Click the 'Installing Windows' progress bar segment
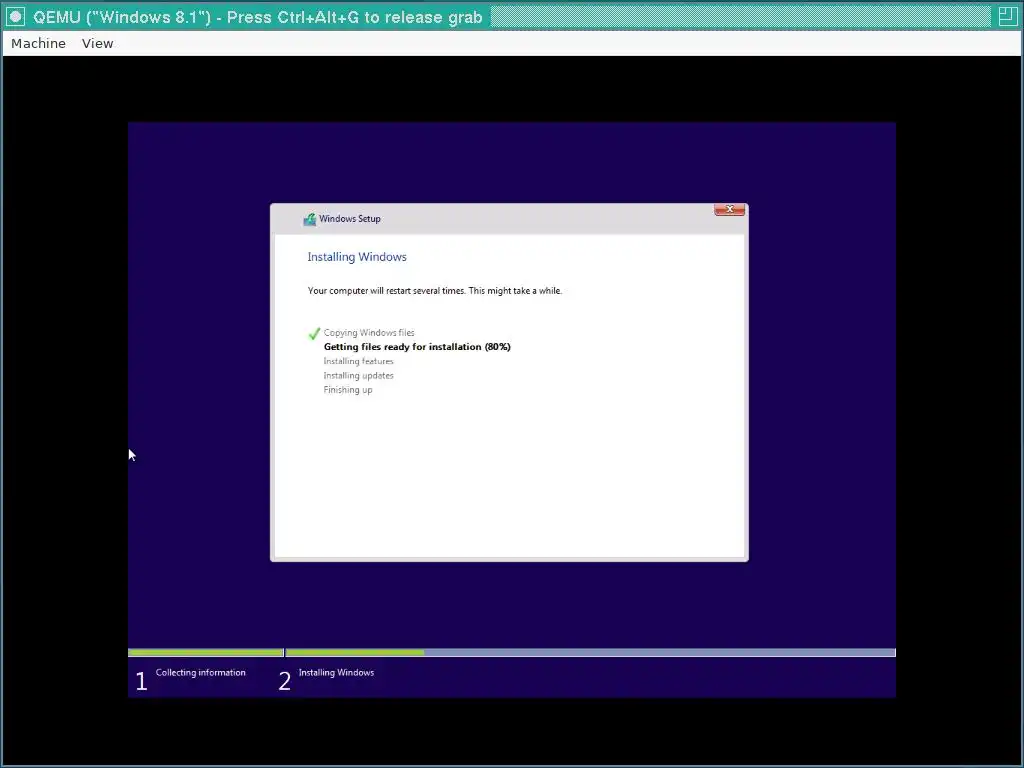1024x768 pixels. (590, 652)
